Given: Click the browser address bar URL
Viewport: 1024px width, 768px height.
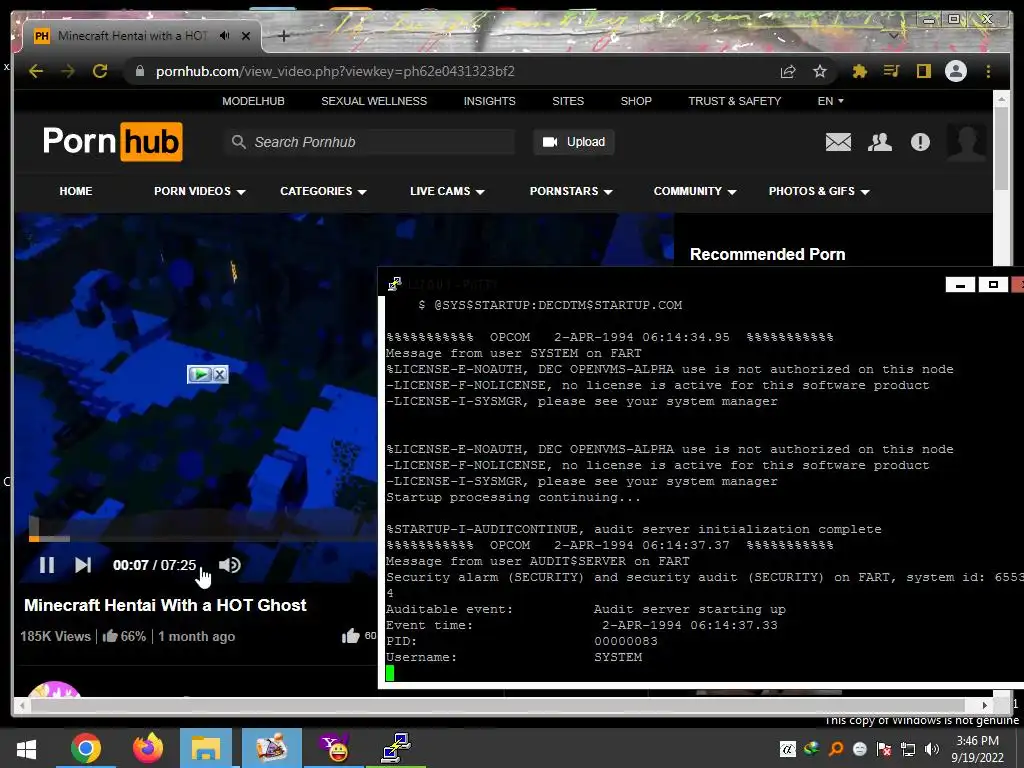Looking at the screenshot, I should point(335,71).
